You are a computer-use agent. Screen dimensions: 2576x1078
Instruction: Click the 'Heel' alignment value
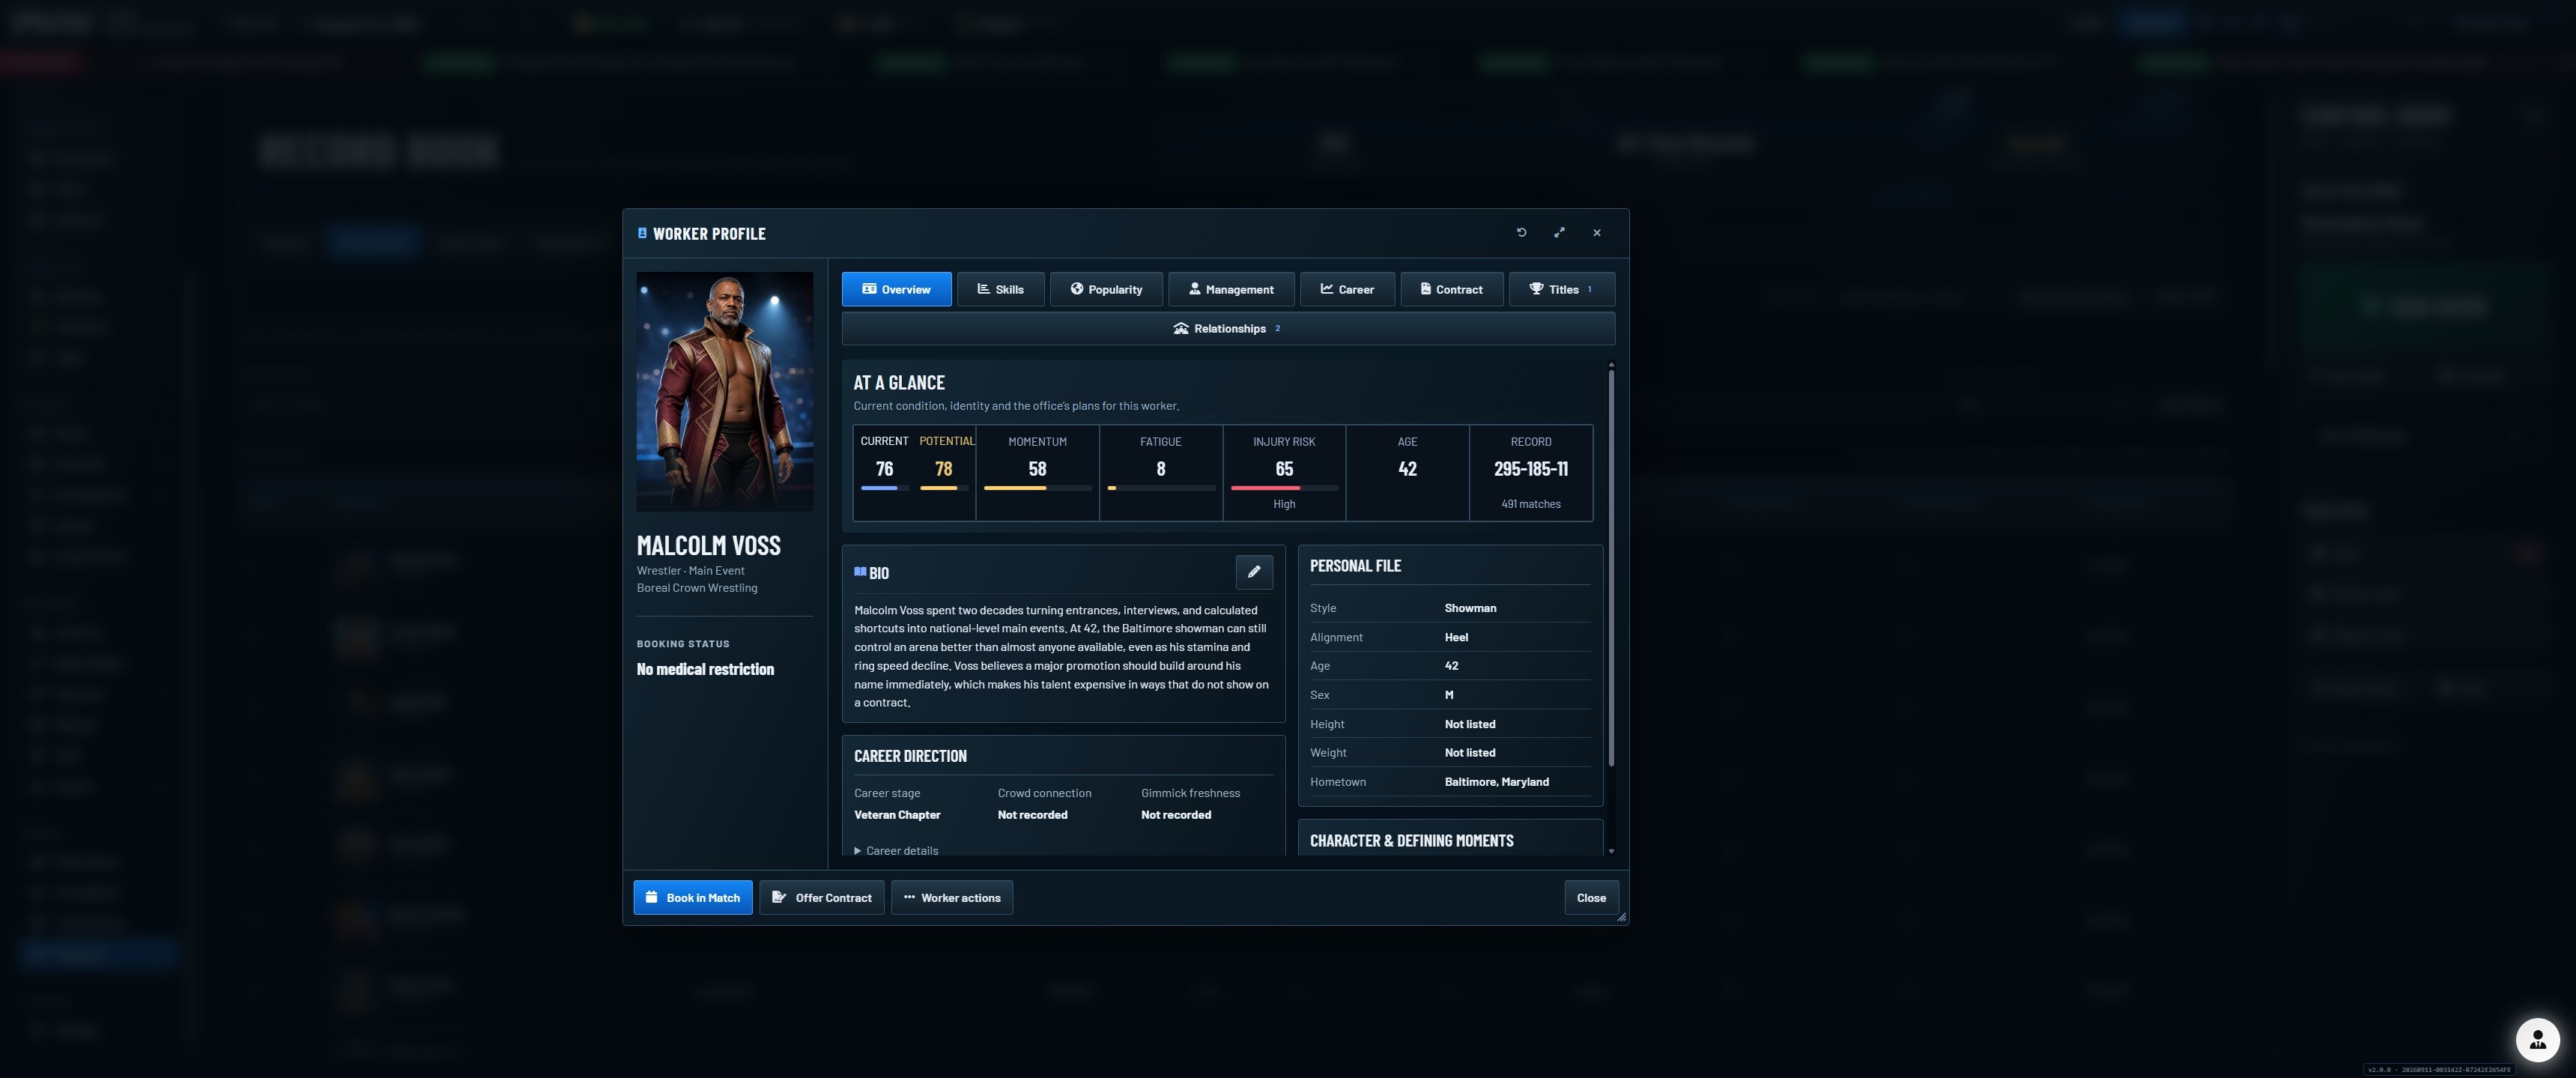click(x=1456, y=637)
